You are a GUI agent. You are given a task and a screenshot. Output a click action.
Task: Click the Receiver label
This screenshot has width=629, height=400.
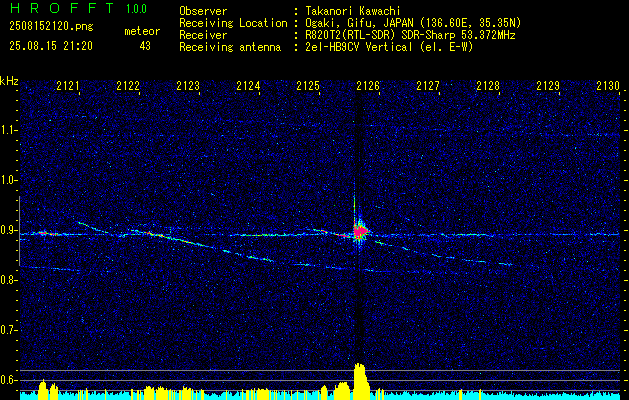click(x=203, y=35)
